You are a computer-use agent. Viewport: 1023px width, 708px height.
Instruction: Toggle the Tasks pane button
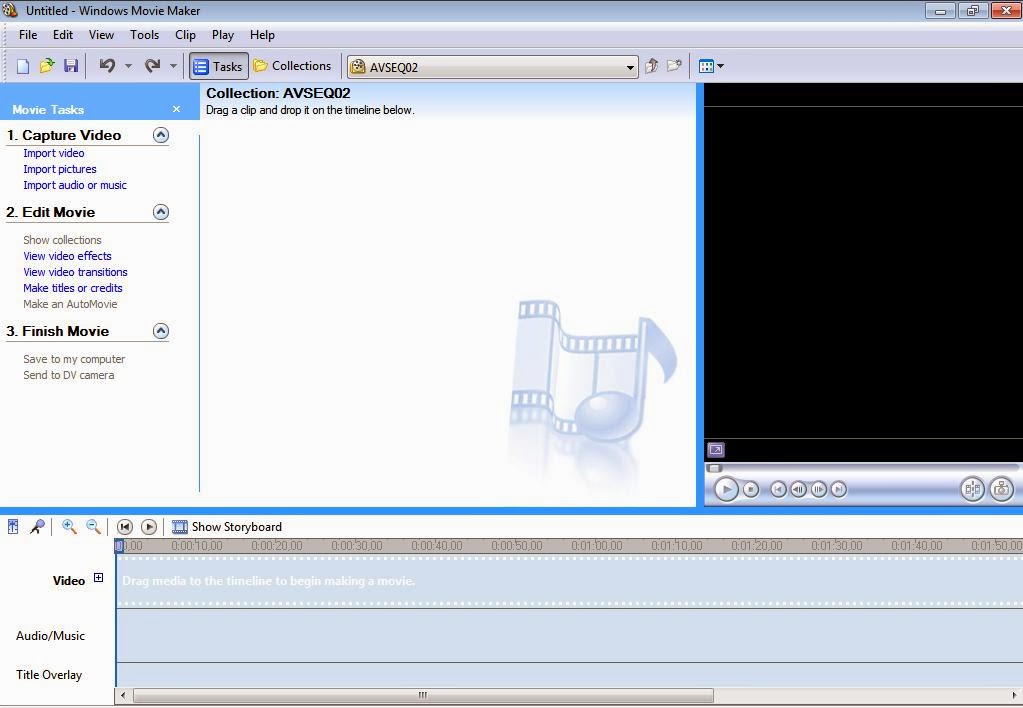(219, 66)
